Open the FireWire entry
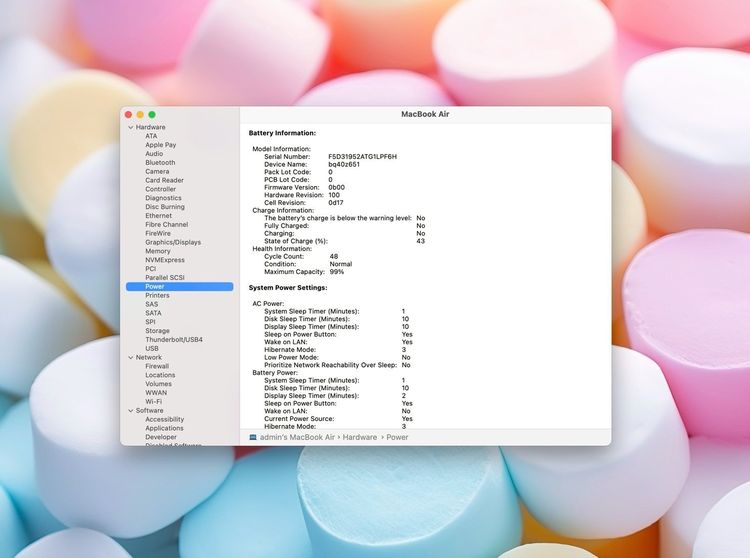This screenshot has width=750, height=558. 158,233
